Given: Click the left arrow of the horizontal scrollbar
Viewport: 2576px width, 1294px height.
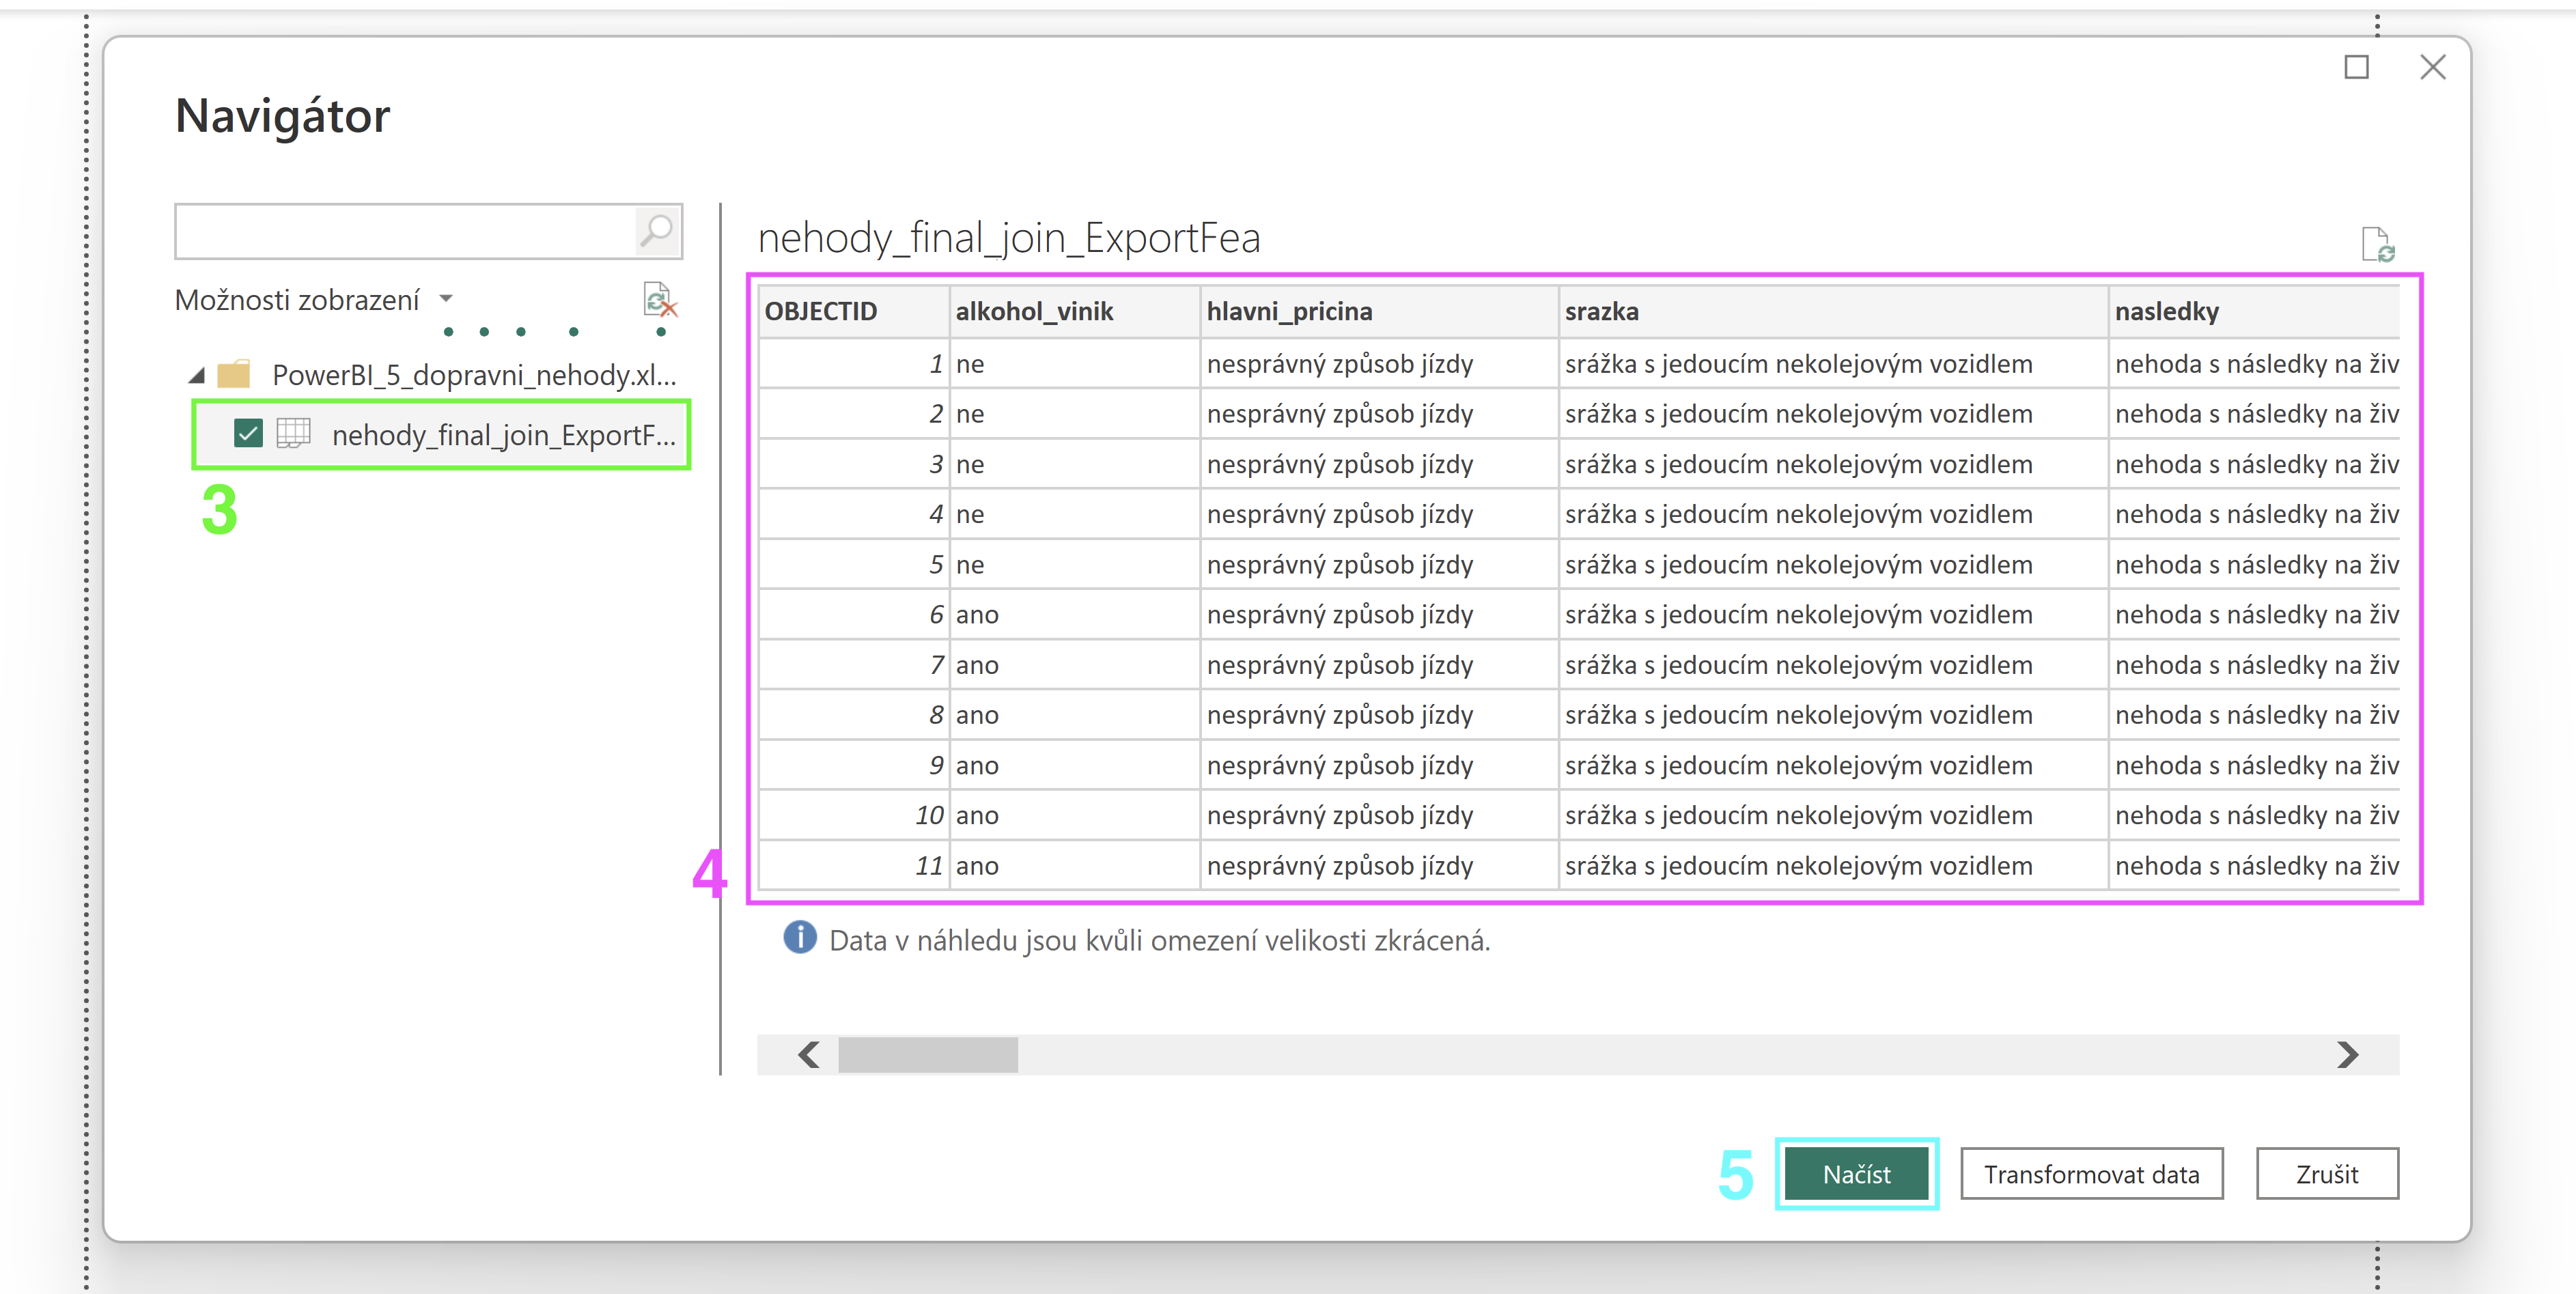Looking at the screenshot, I should [808, 1054].
